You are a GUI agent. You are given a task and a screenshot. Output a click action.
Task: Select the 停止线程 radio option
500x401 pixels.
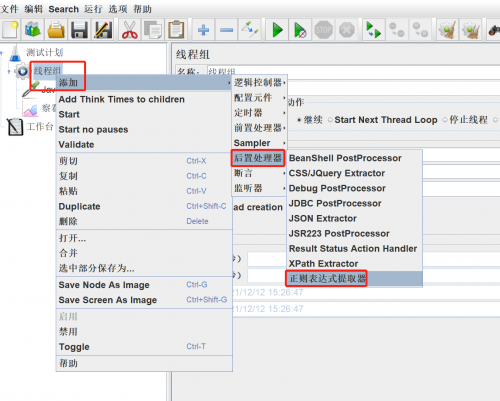click(x=465, y=120)
